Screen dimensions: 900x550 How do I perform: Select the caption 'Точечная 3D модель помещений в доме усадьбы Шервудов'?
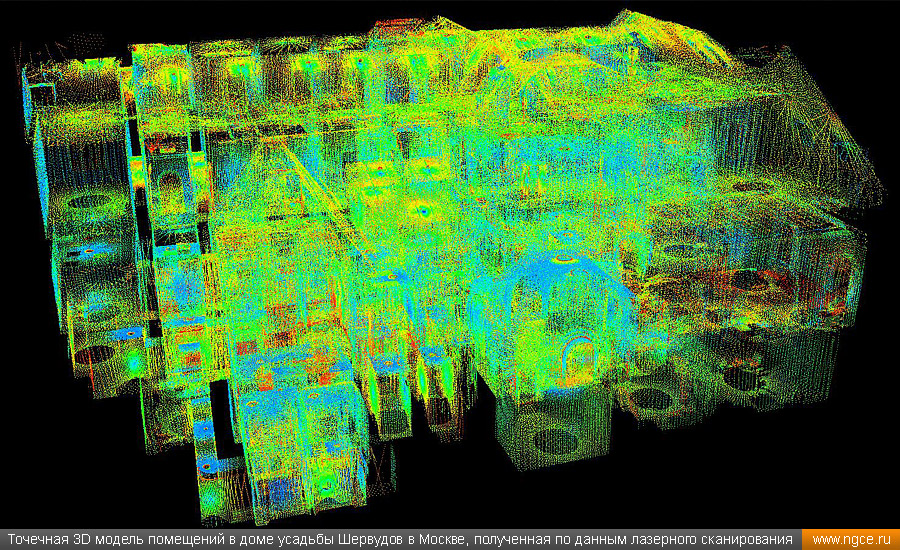point(205,540)
